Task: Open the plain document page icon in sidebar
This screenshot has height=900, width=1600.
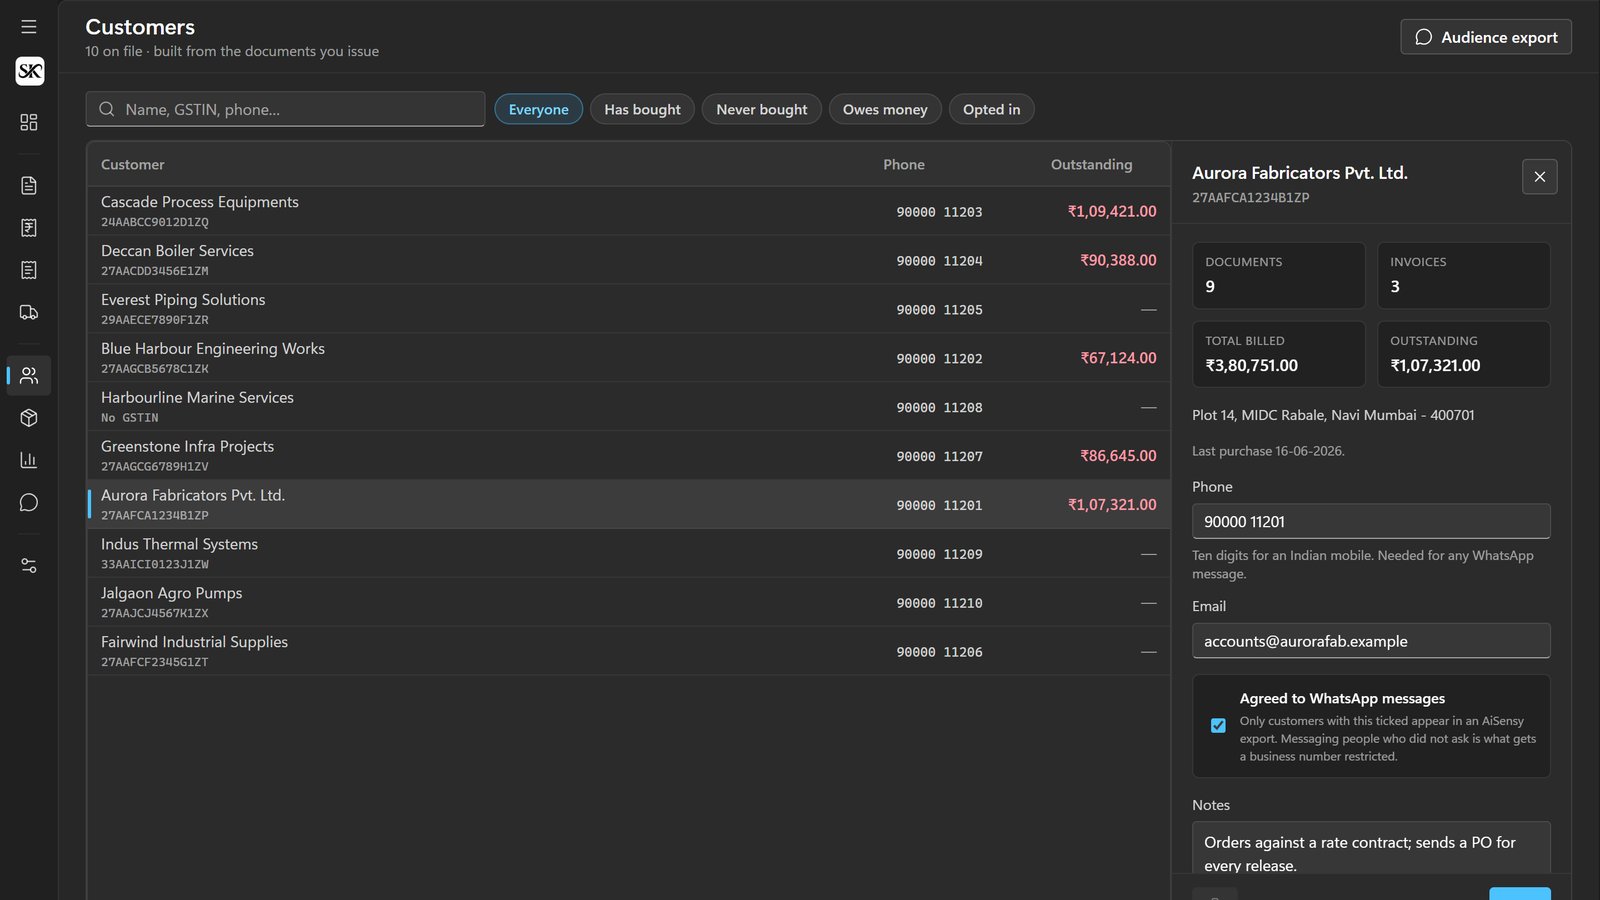Action: pos(29,185)
